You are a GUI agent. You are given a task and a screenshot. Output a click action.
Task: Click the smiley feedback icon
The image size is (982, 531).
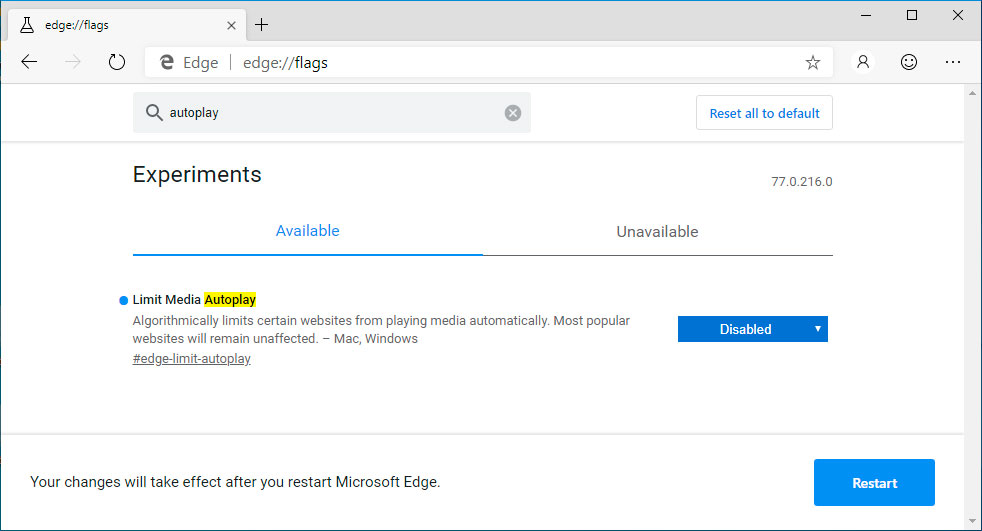(x=908, y=62)
